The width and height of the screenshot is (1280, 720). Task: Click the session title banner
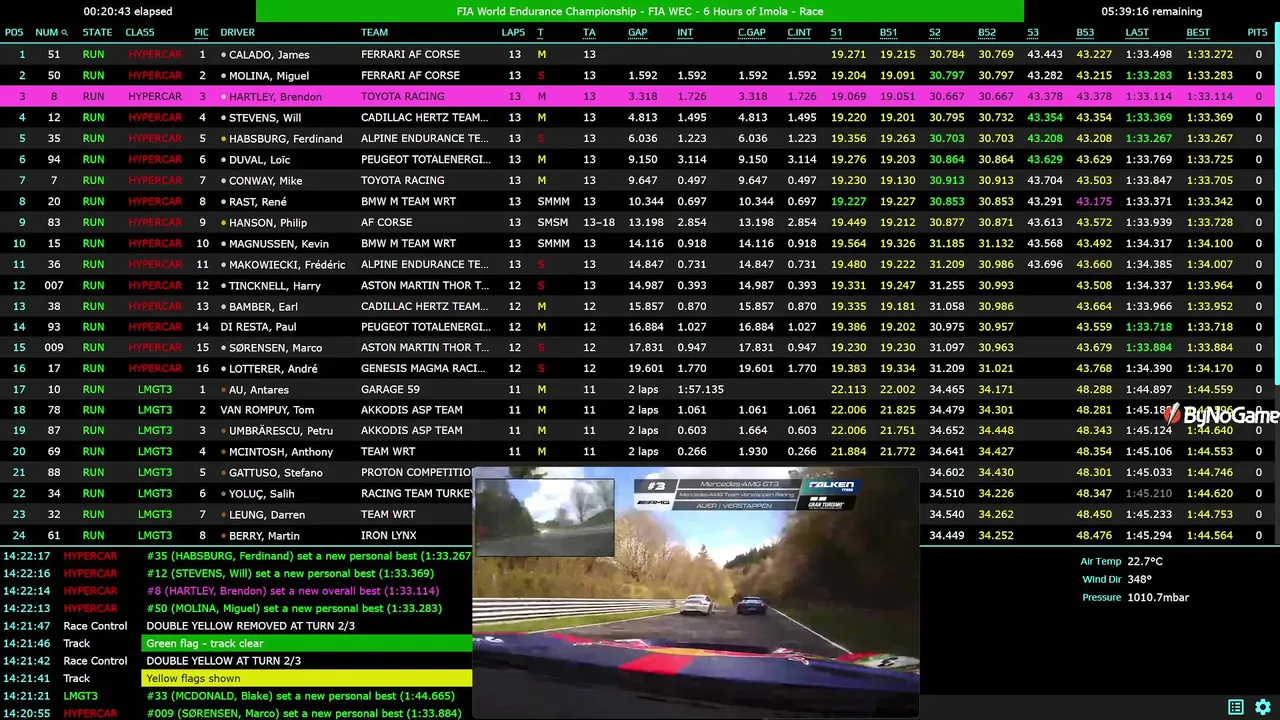(x=640, y=11)
